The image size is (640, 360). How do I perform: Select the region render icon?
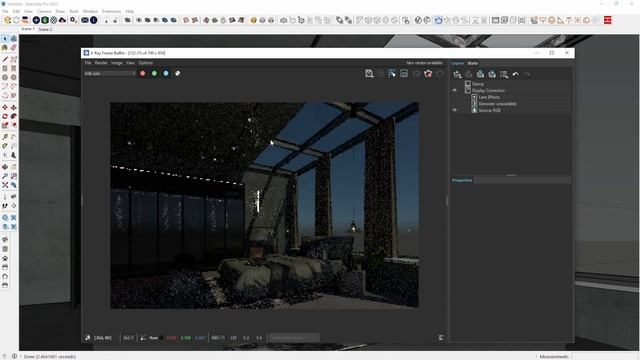404,73
